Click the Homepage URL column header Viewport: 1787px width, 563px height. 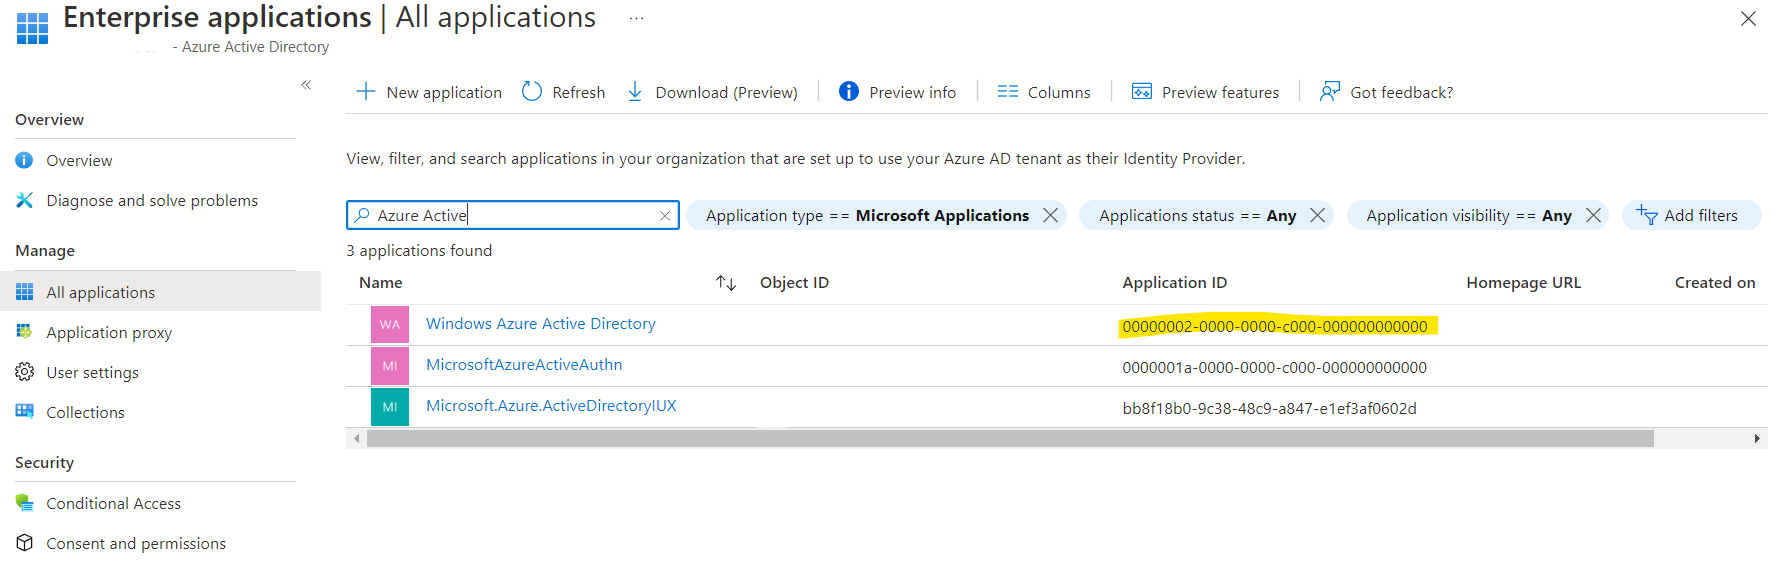click(x=1523, y=283)
